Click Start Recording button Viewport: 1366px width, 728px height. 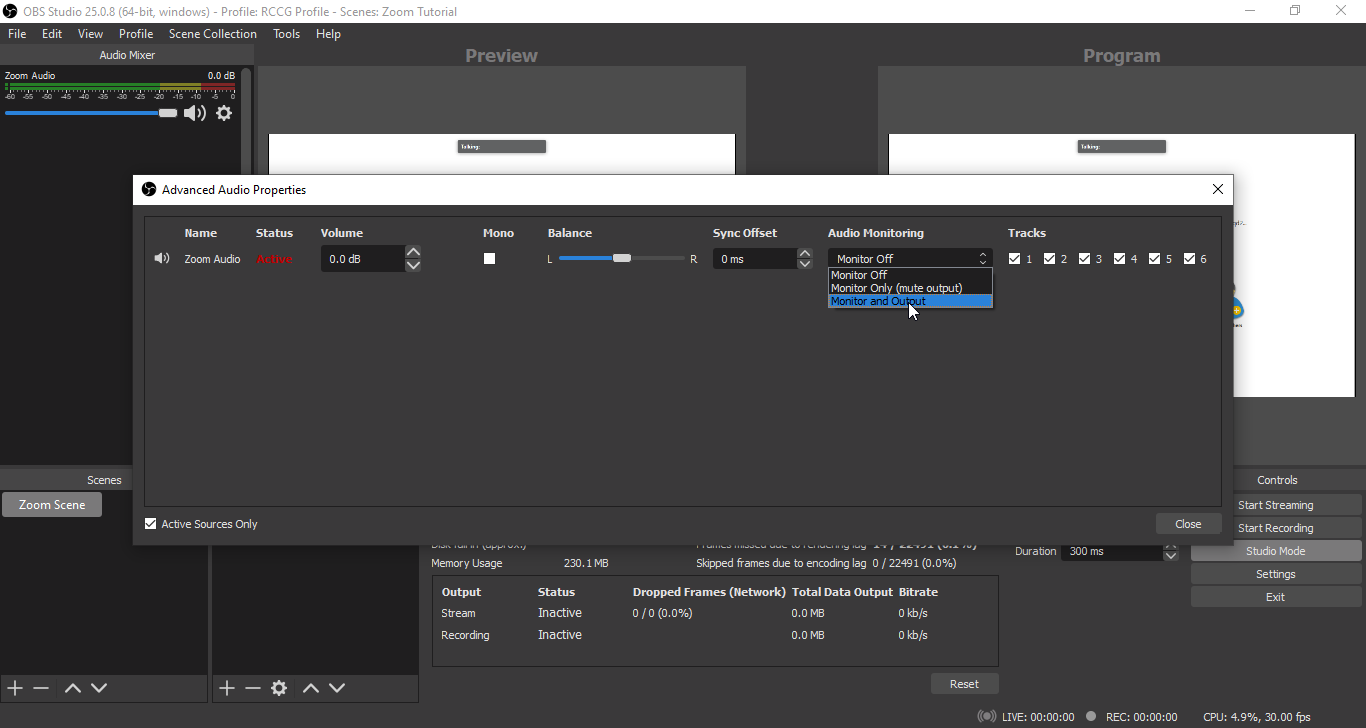pyautogui.click(x=1276, y=528)
